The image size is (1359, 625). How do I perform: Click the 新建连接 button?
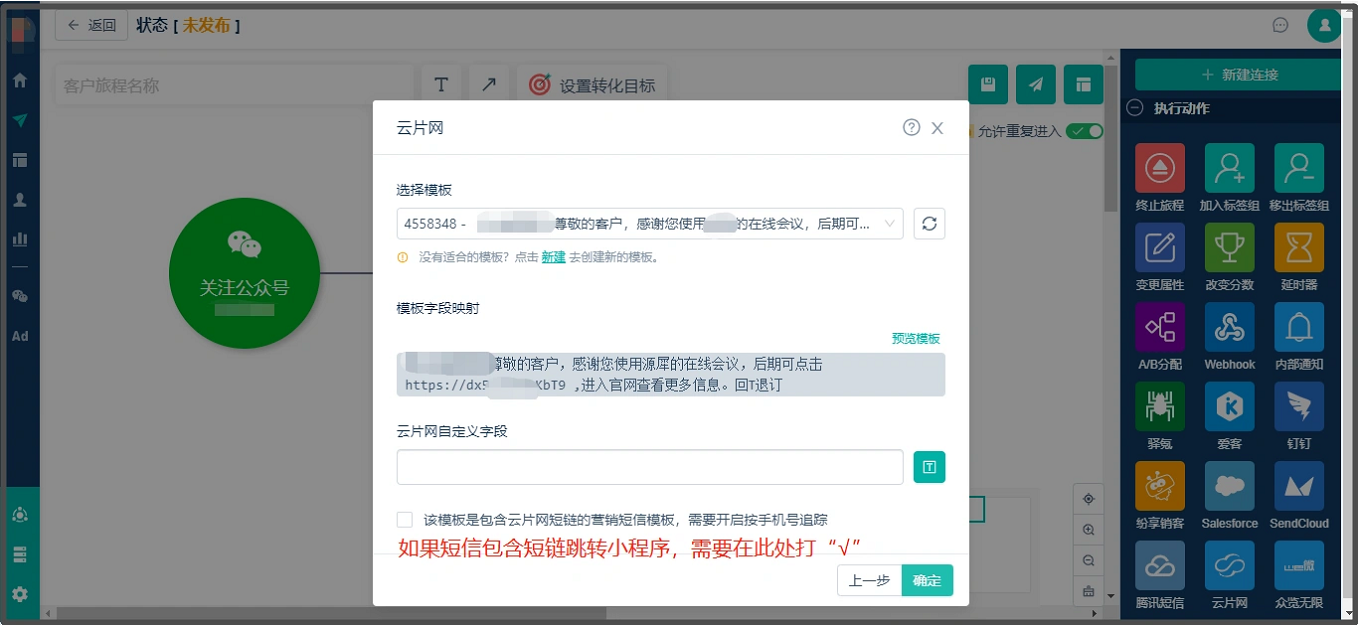tap(1240, 75)
